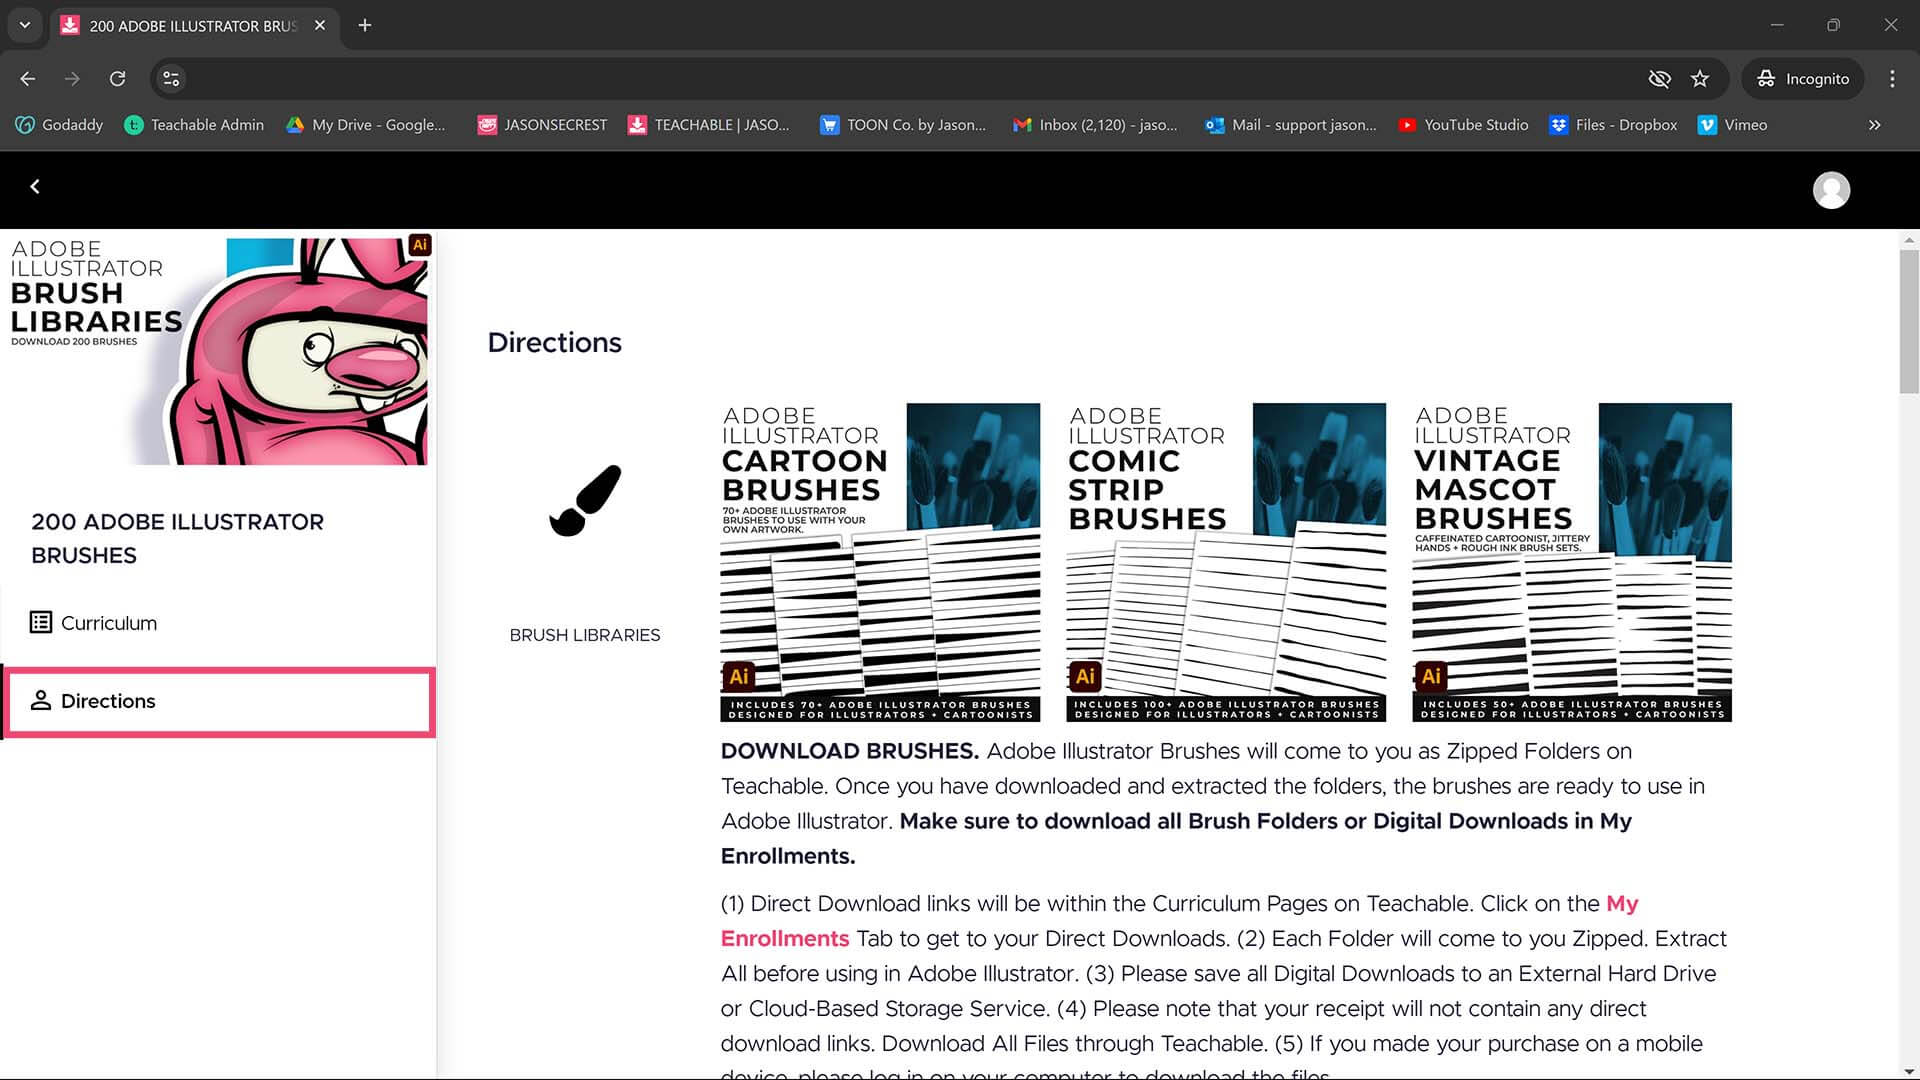
Task: Bookmark this page with the star icon
Action: coord(1700,79)
